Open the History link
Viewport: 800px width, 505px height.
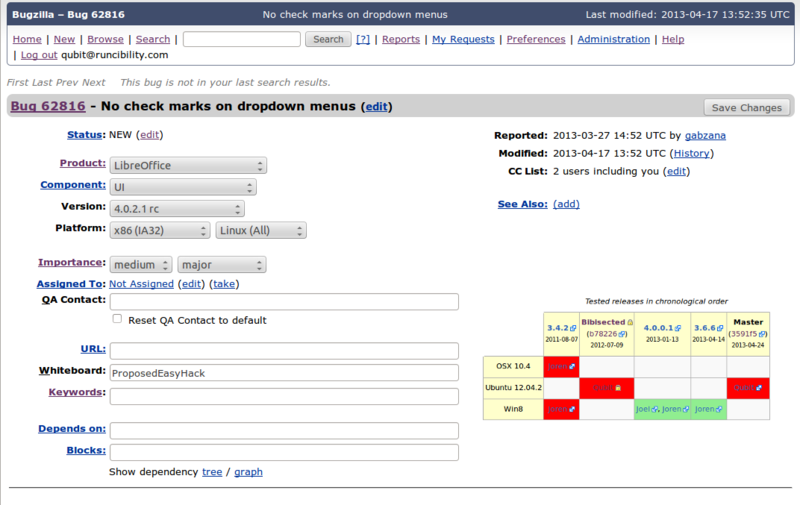691,154
